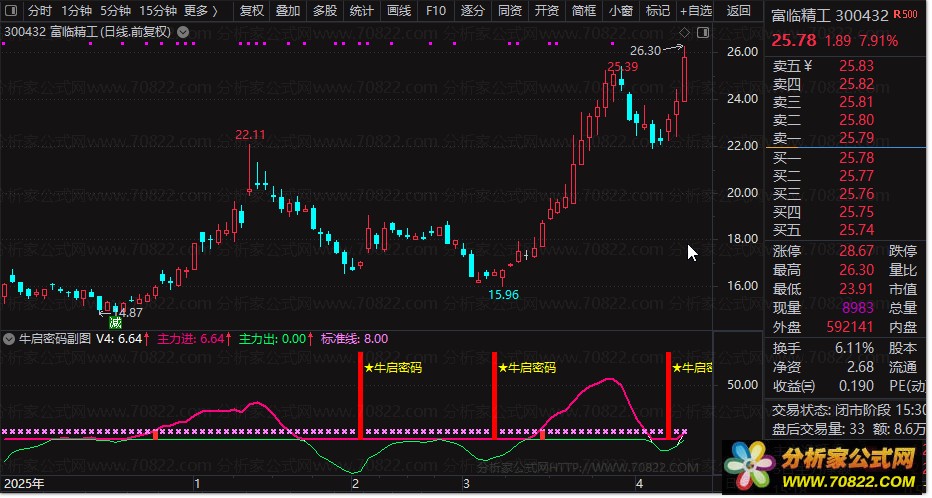The height and width of the screenshot is (498, 932).
Task: Click diamond icon at chart top right
Action: pyautogui.click(x=685, y=33)
